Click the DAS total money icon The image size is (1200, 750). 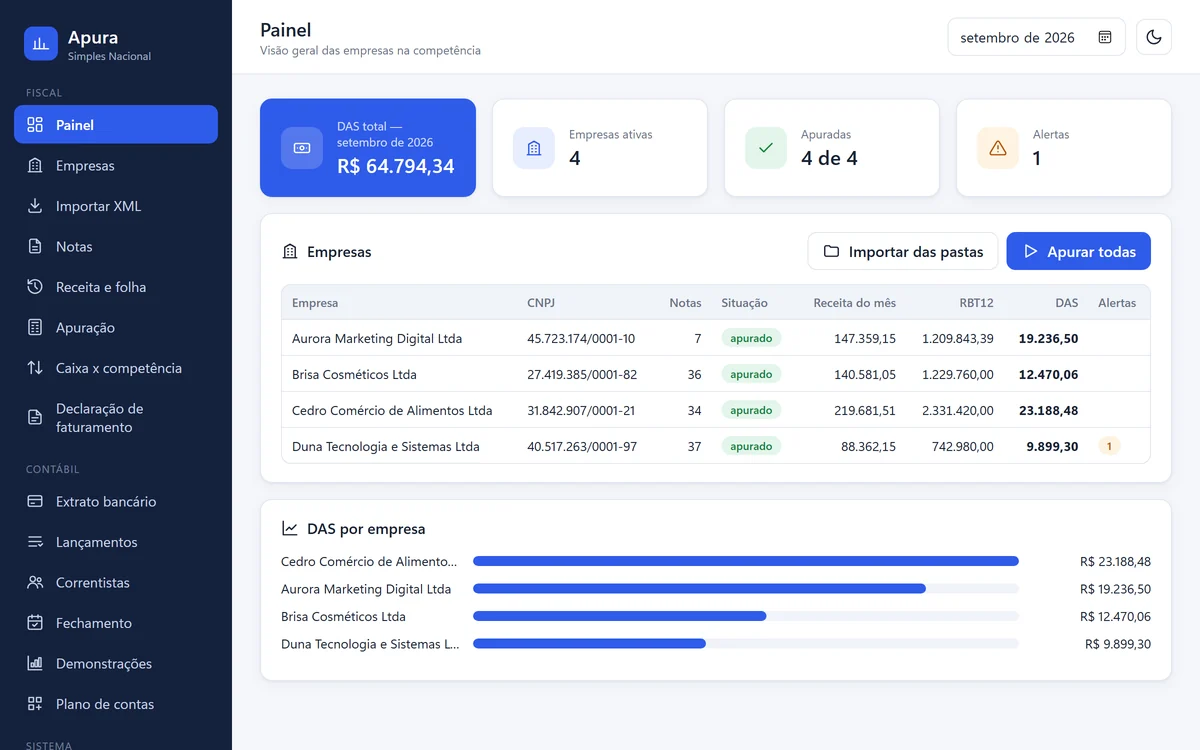coord(302,148)
